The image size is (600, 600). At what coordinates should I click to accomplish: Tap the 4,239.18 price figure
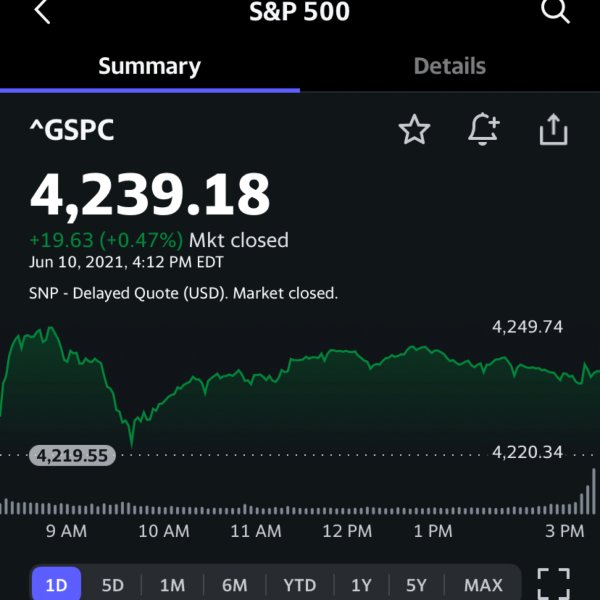pyautogui.click(x=150, y=195)
